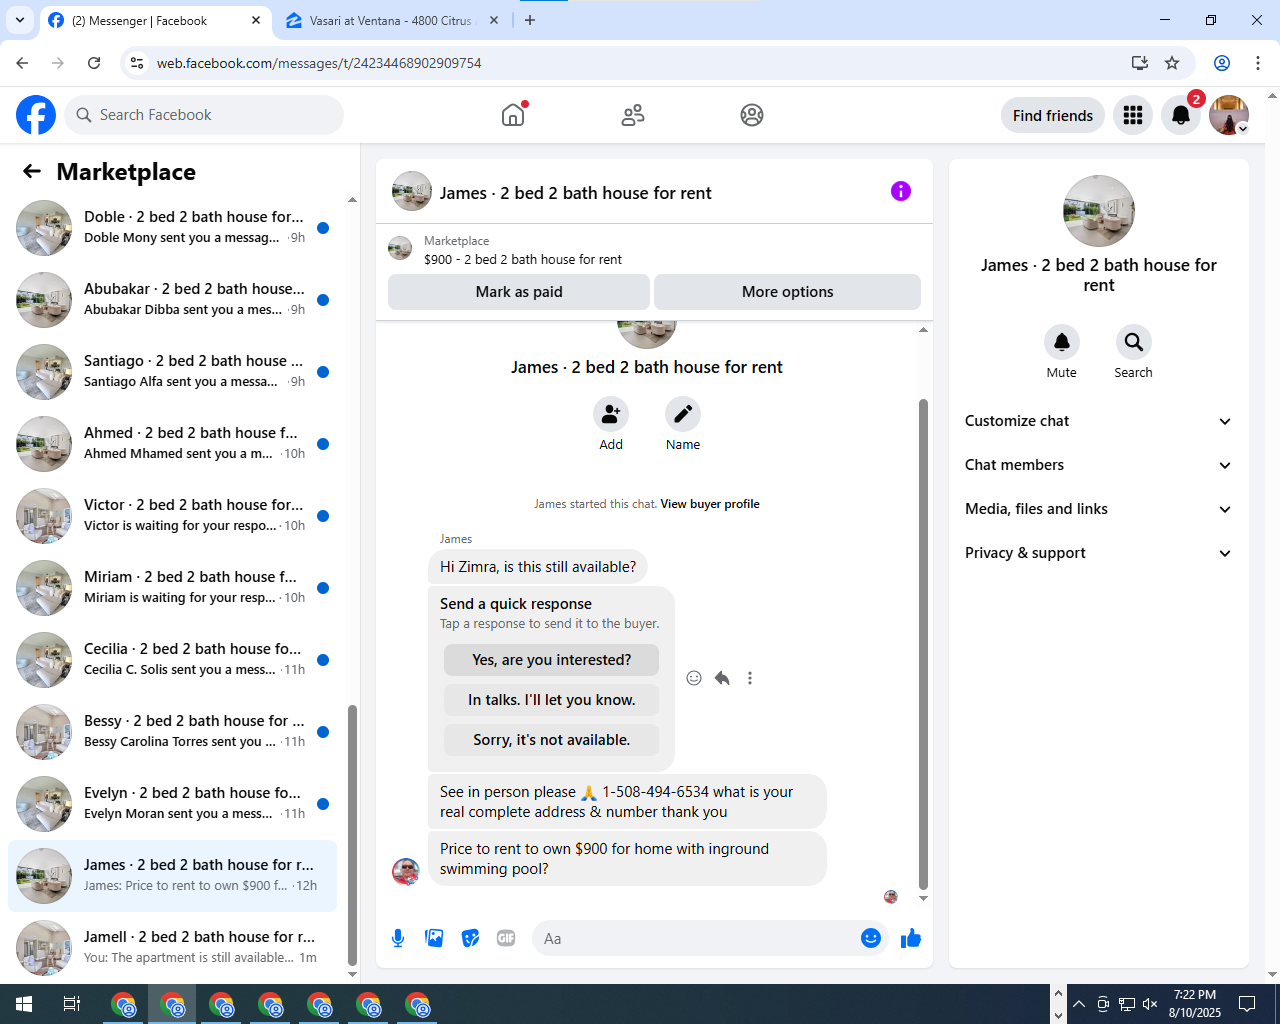
Task: Expand the Chat members section
Action: (1099, 465)
